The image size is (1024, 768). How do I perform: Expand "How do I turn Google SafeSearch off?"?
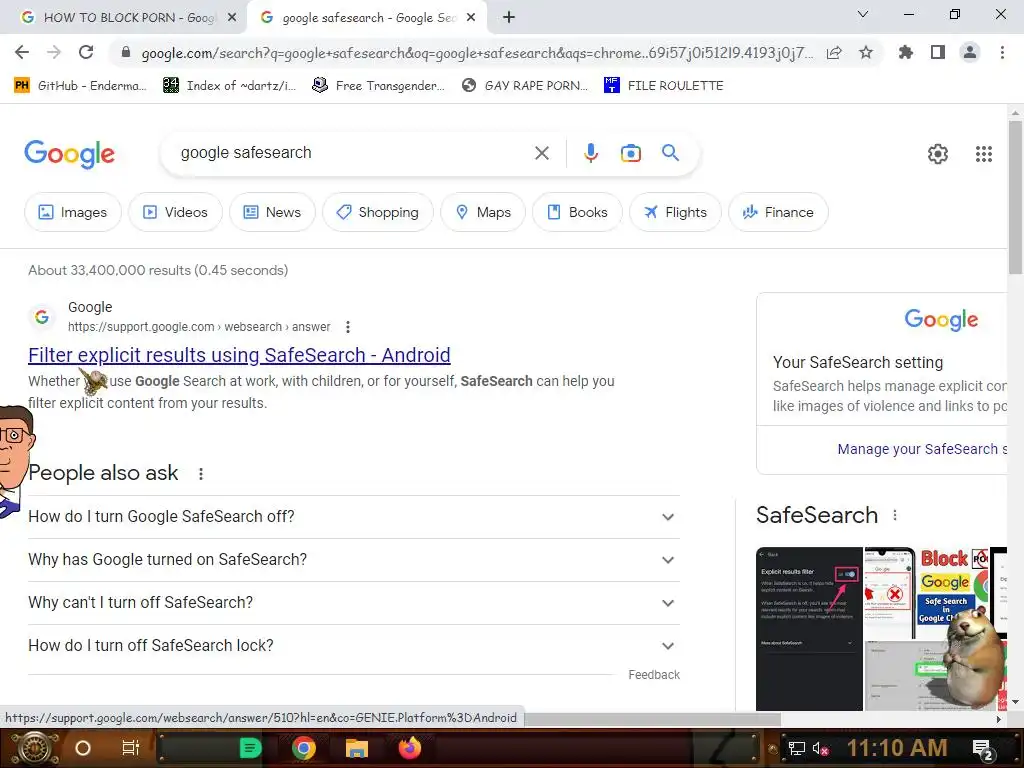tap(354, 517)
